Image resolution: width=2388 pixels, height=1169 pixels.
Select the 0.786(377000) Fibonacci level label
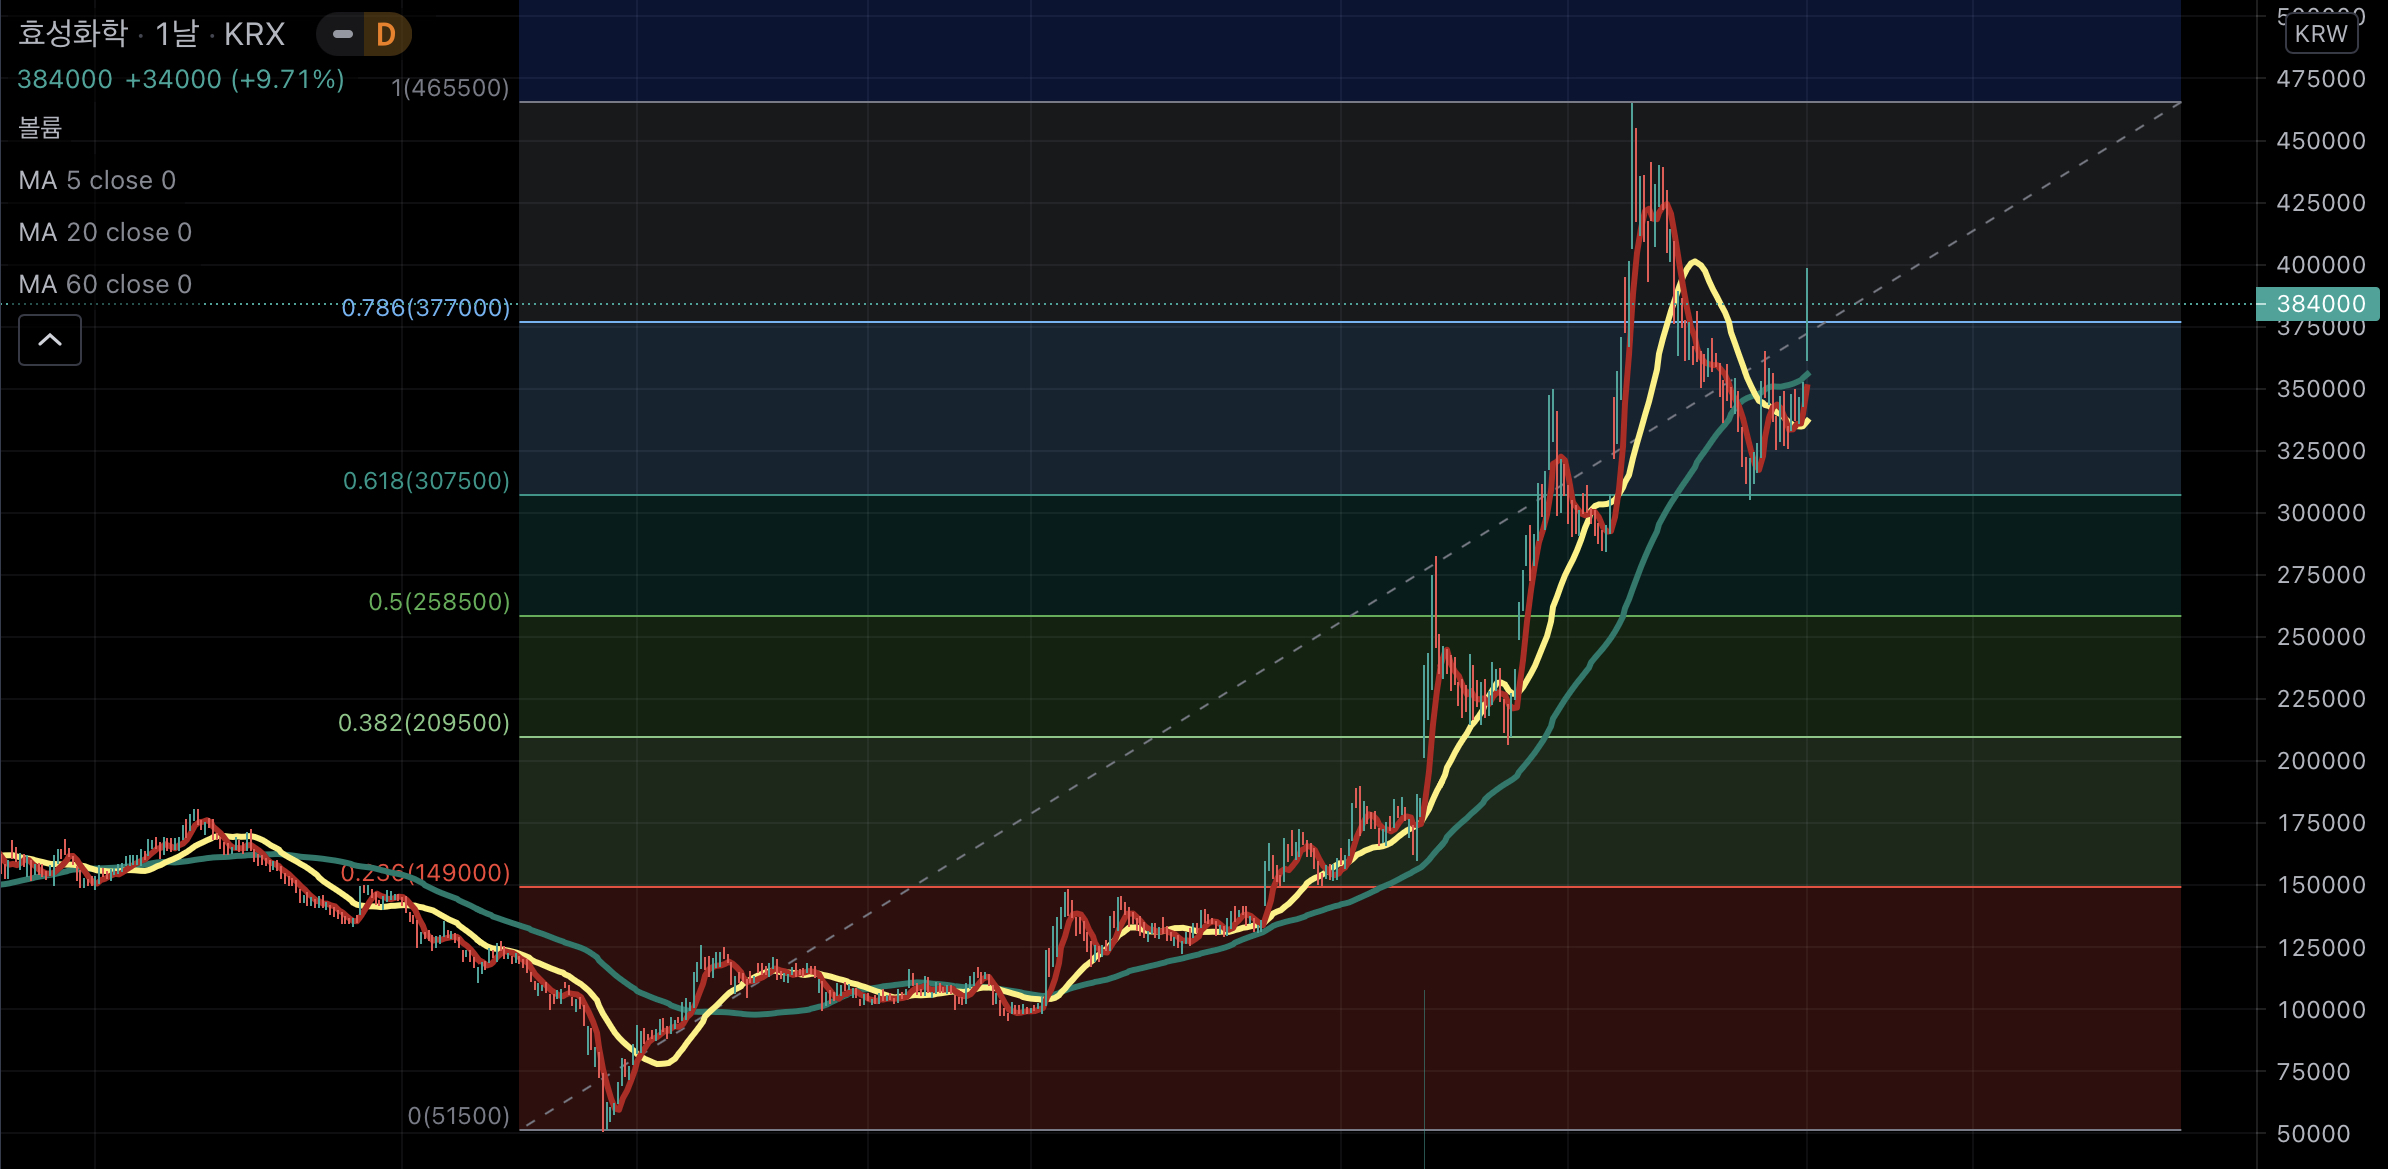pos(426,308)
